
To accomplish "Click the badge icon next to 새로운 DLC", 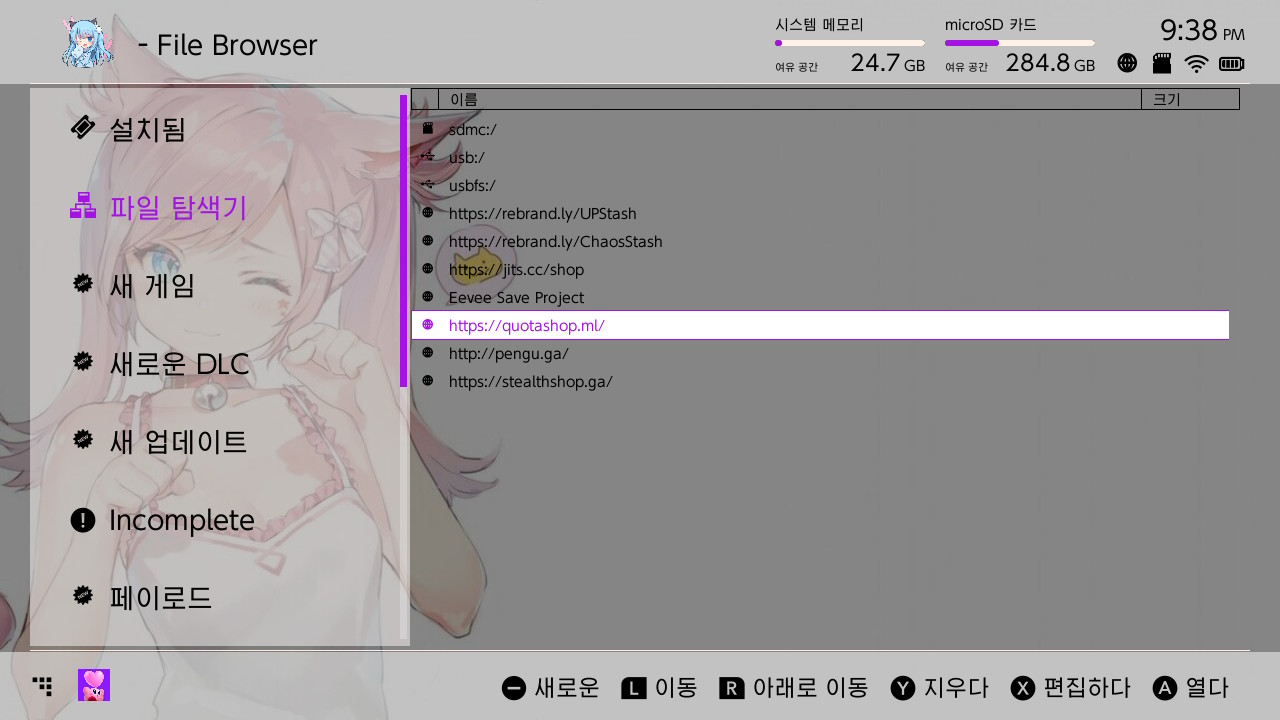I will click(x=83, y=361).
